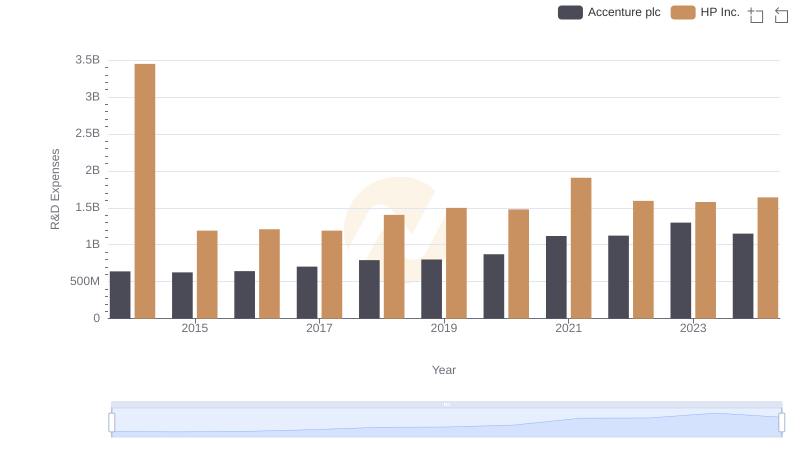Grab the right handle of the range slider
Screen dimensions: 800x461
click(x=782, y=423)
